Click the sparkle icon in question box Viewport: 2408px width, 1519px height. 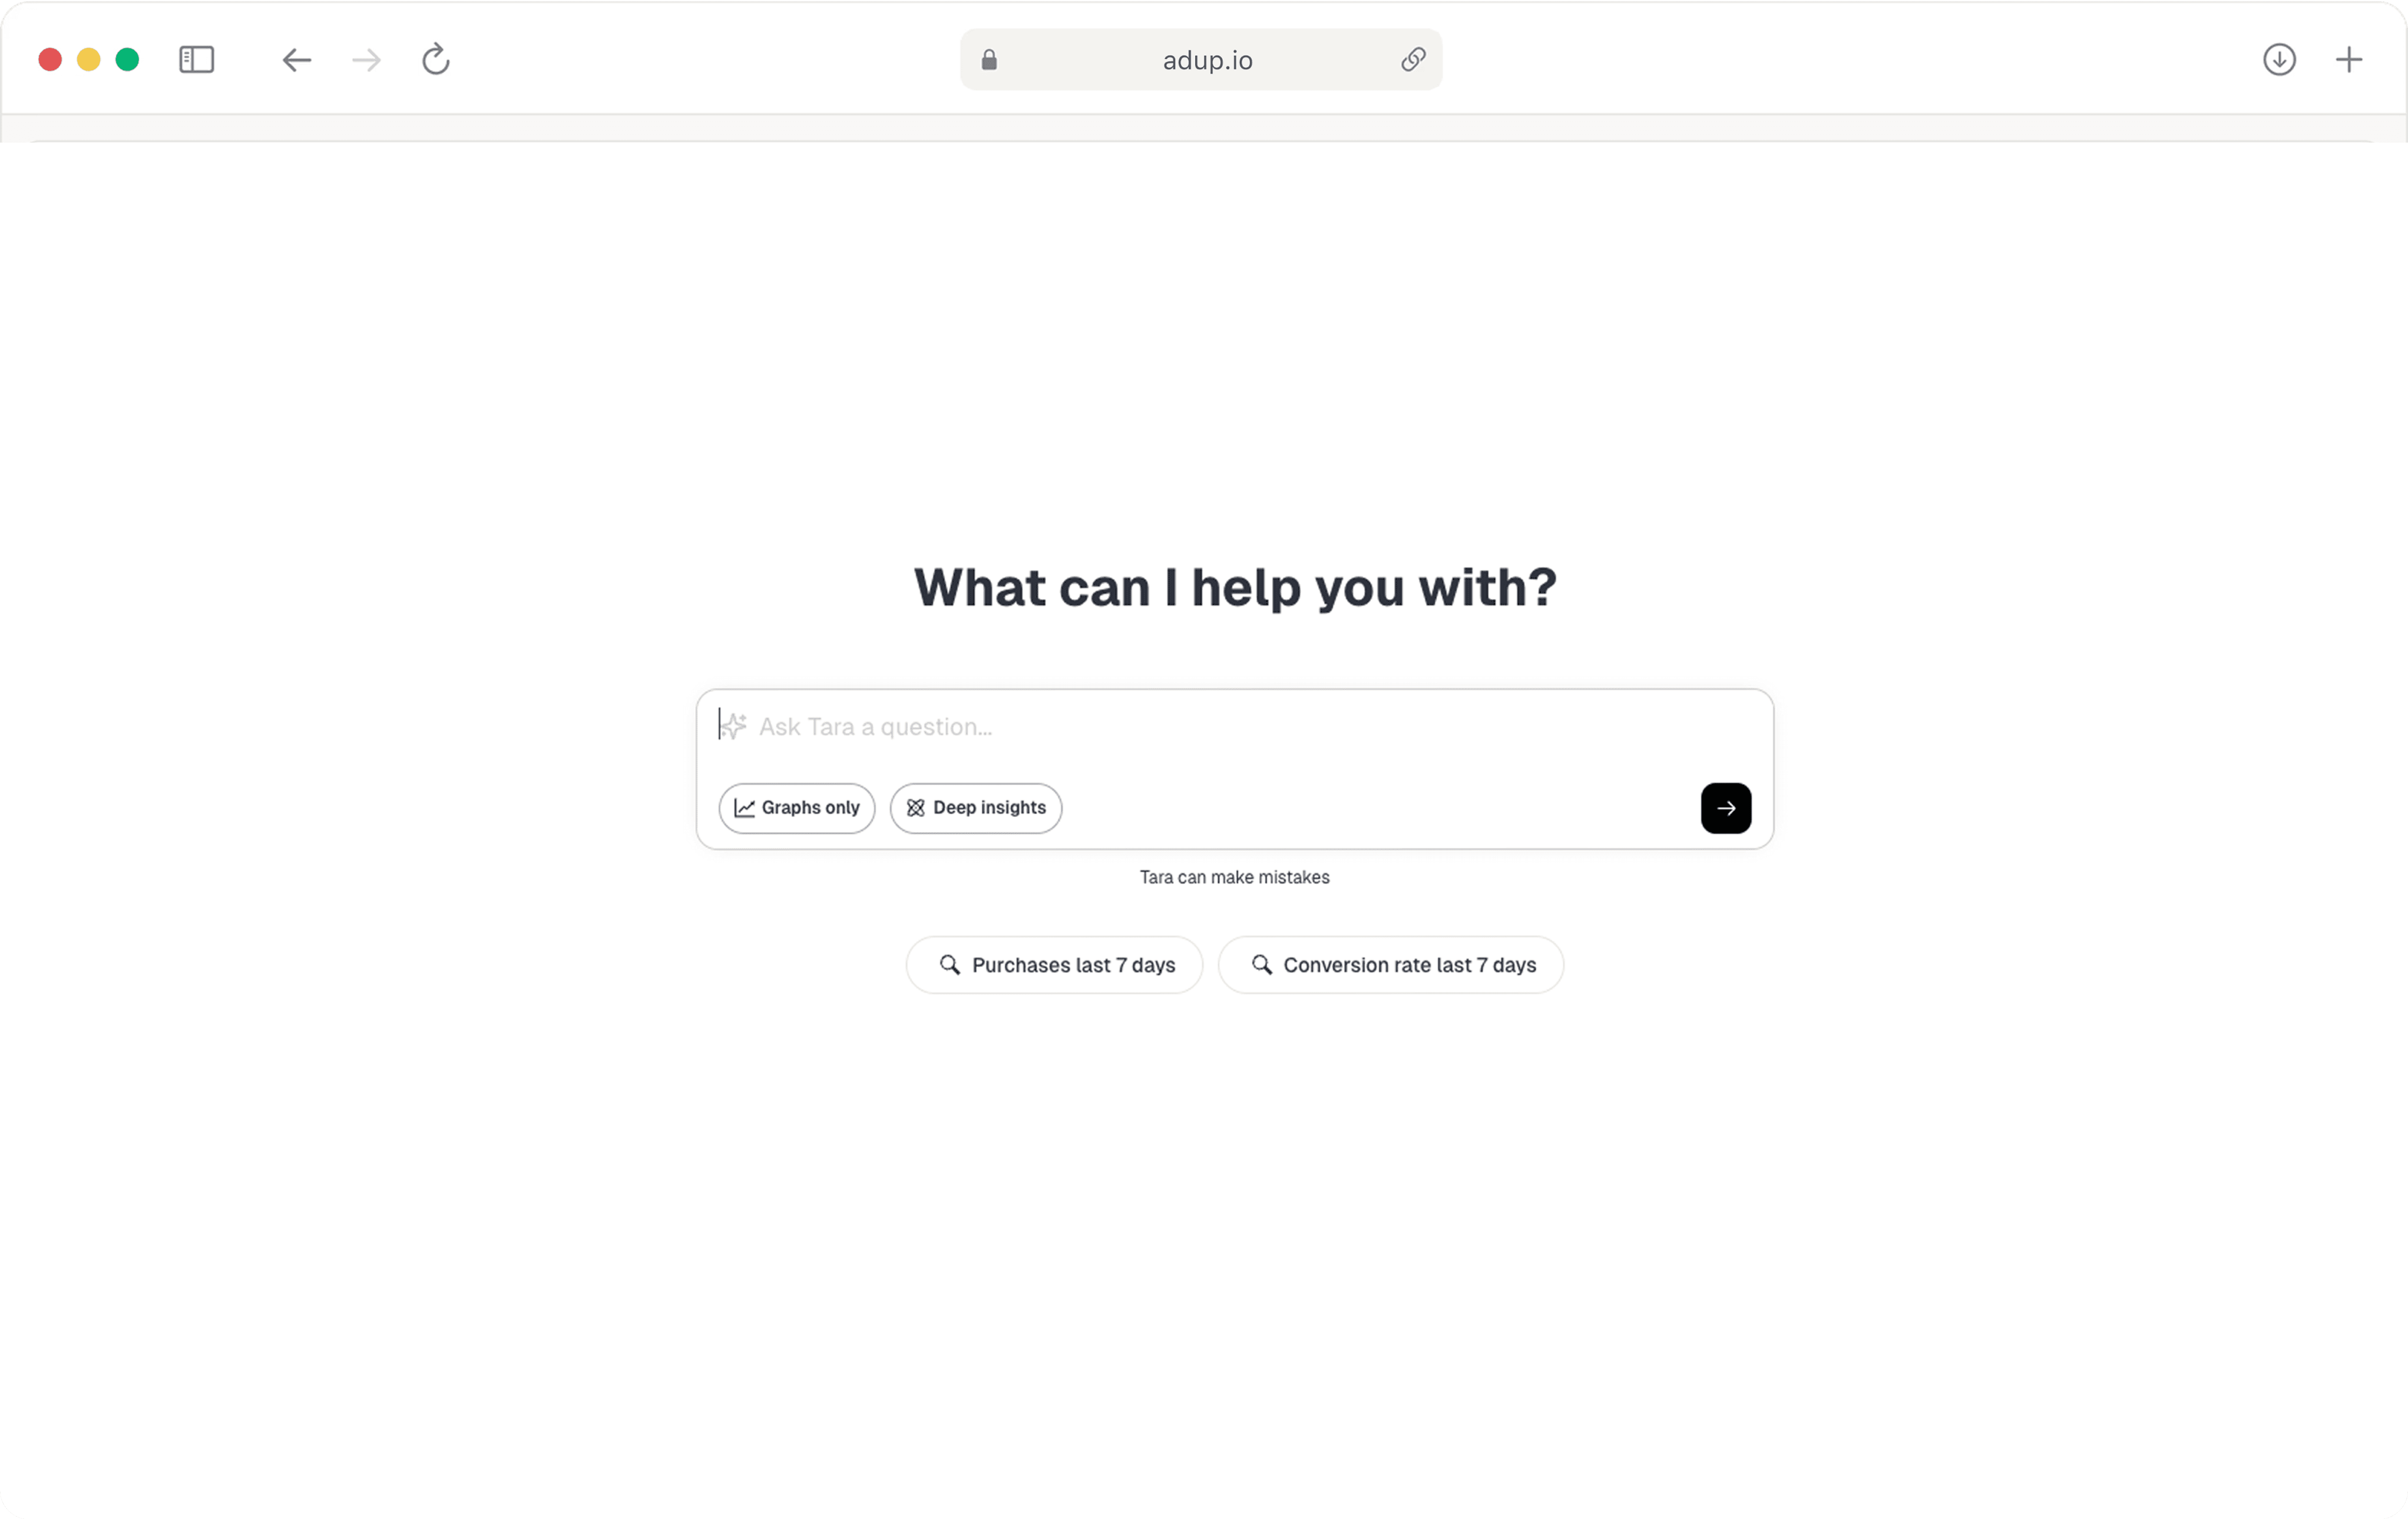point(734,726)
